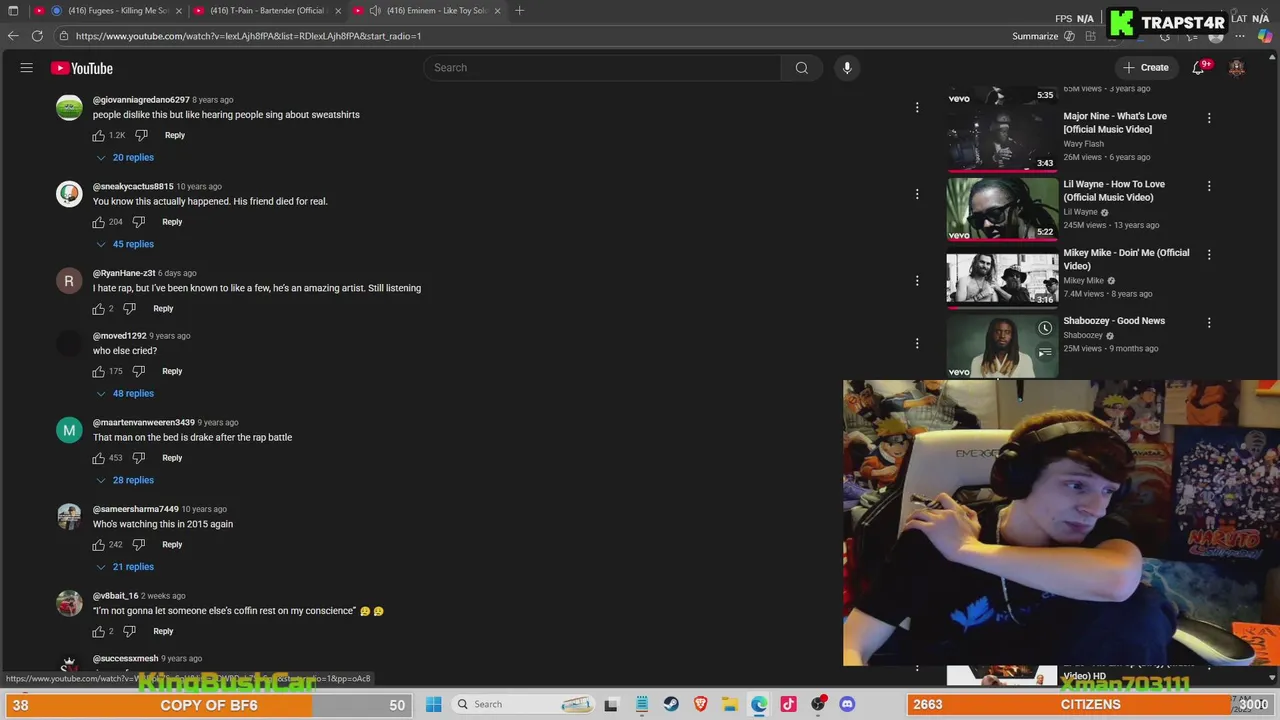Reply to RyanHane-z3t's comment
The image size is (1280, 720).
pos(163,308)
